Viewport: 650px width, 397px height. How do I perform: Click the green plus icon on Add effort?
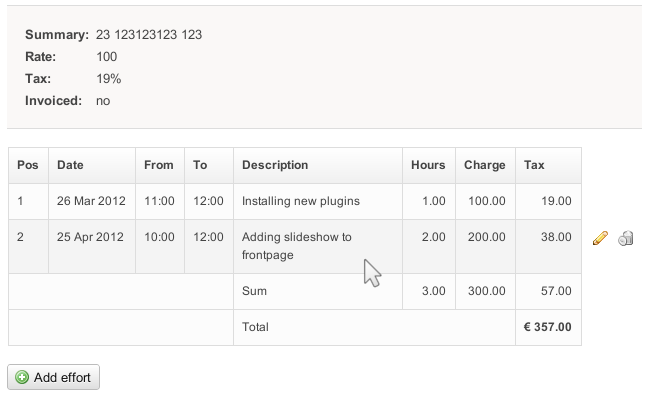[22, 377]
